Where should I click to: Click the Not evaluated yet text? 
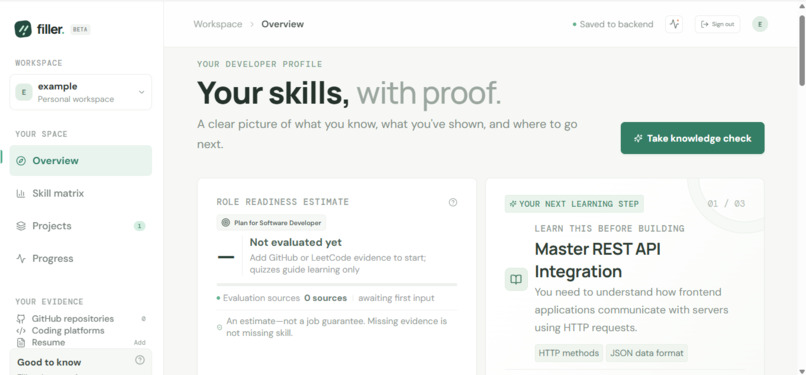point(296,242)
